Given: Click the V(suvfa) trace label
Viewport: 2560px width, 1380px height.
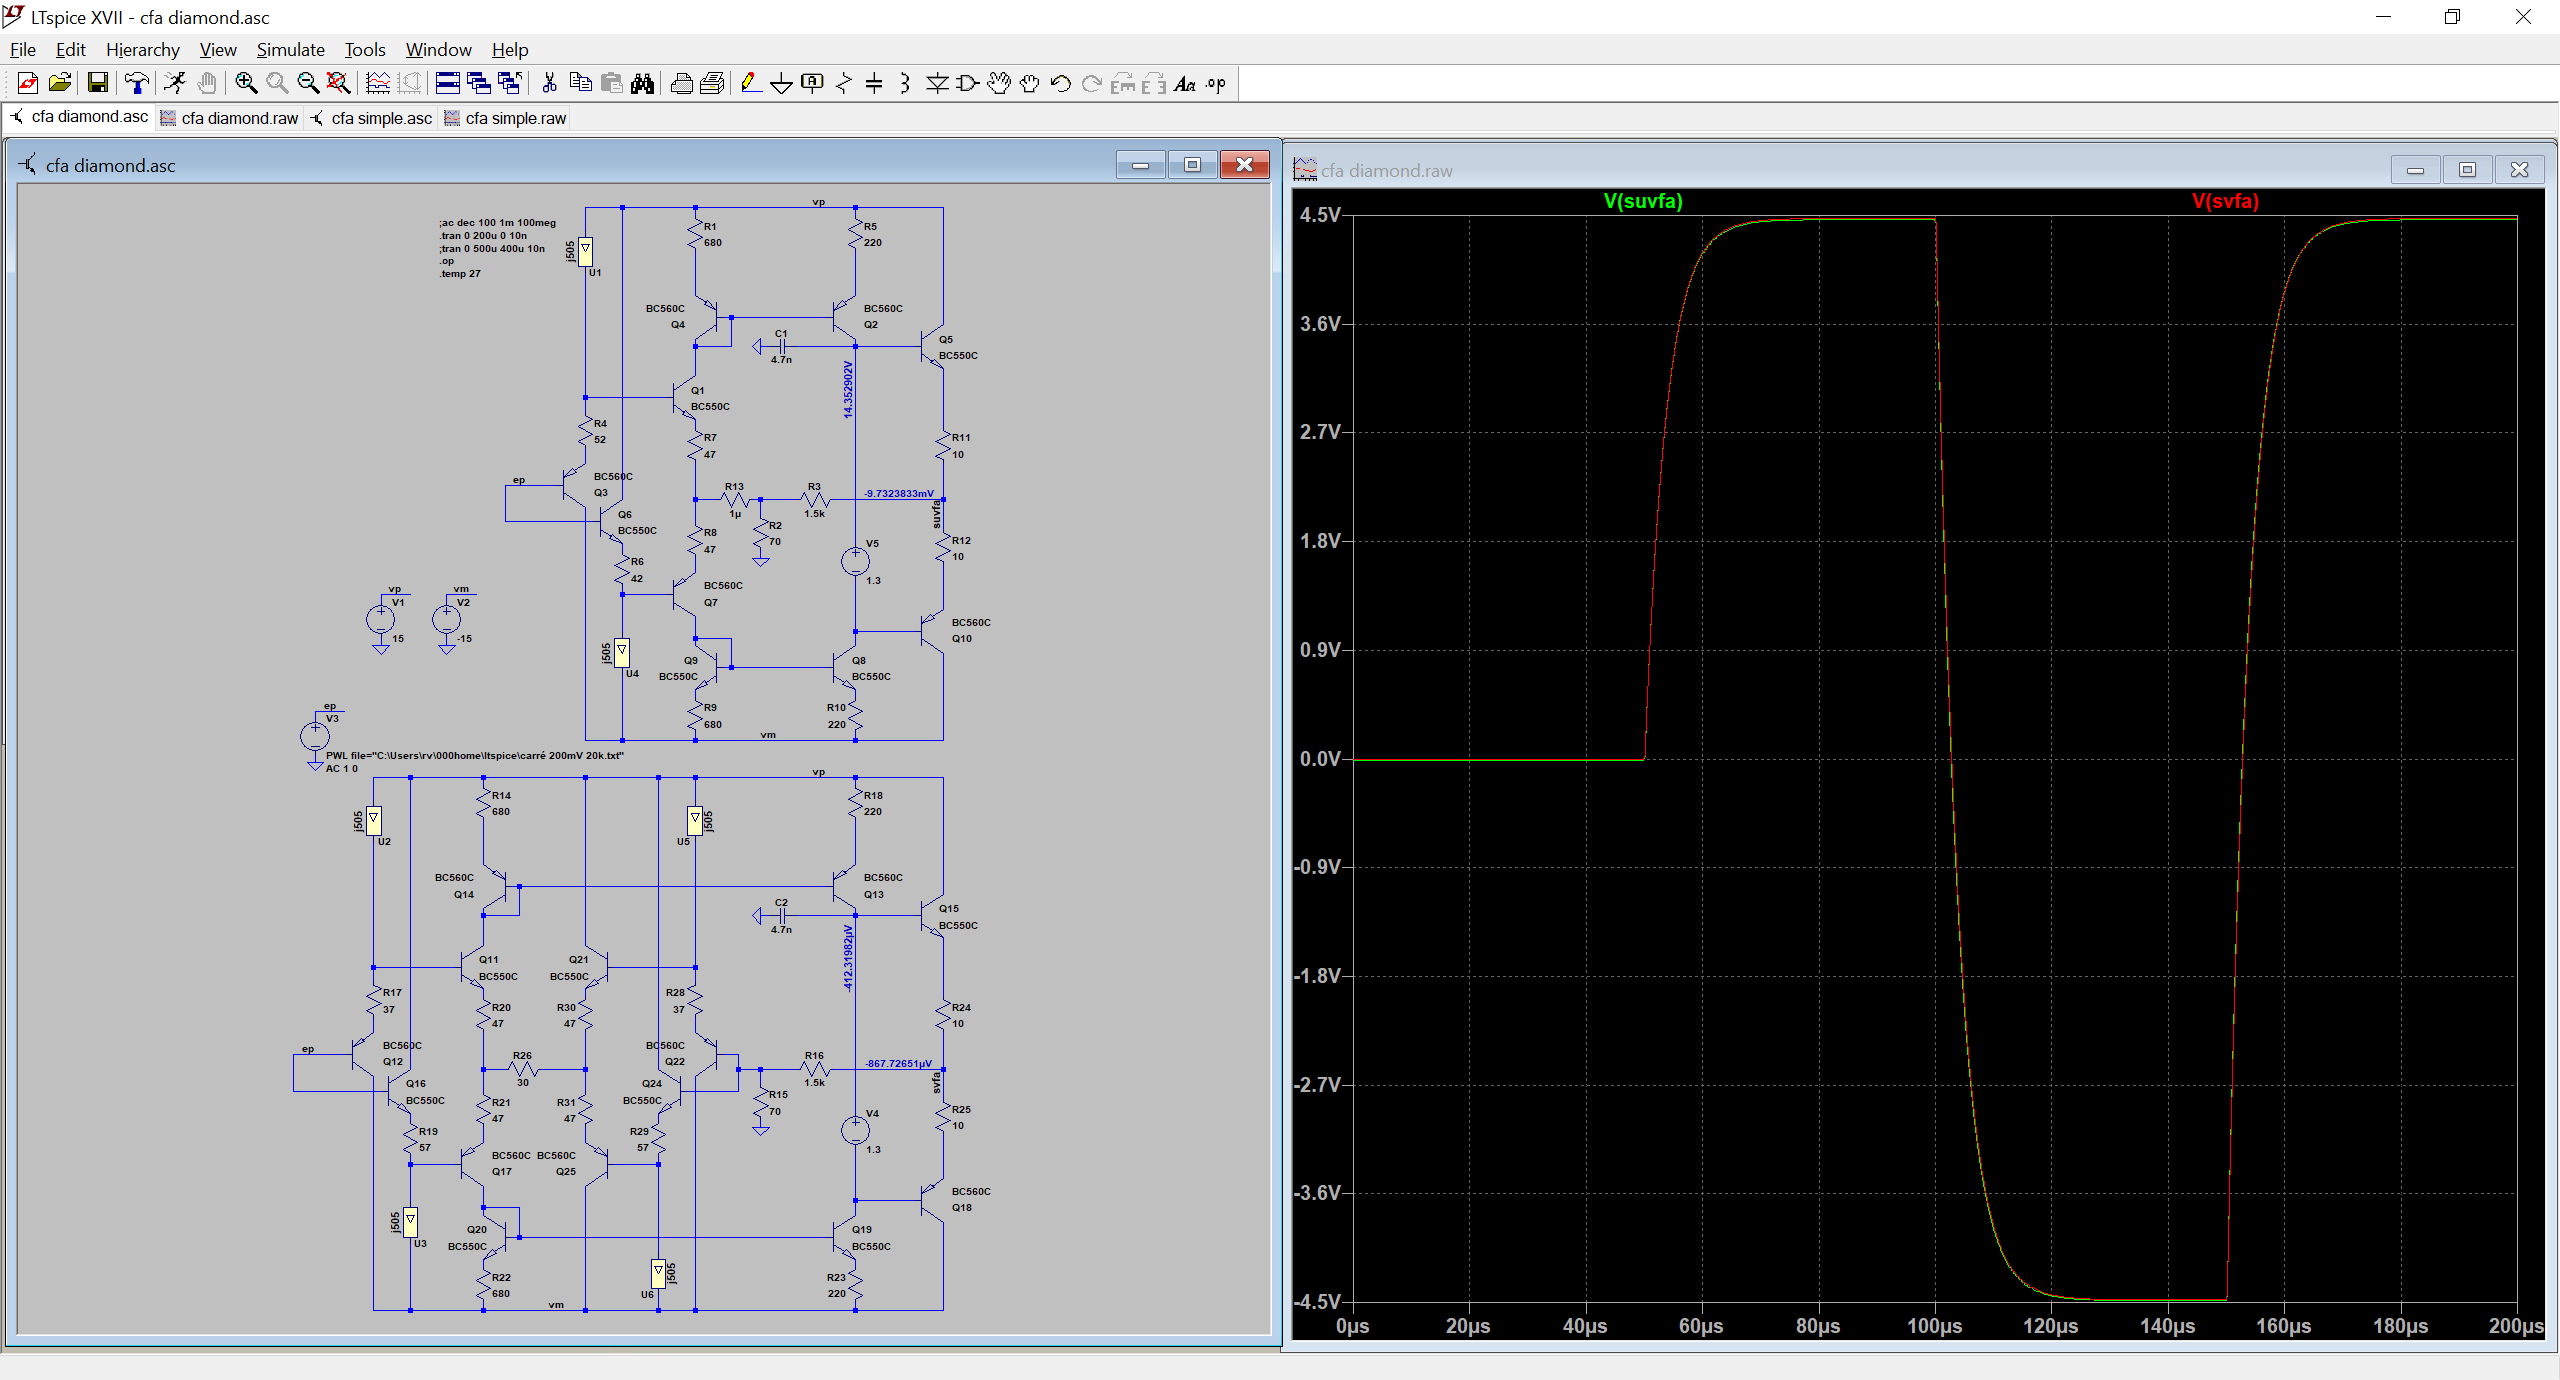Looking at the screenshot, I should click(x=1643, y=201).
